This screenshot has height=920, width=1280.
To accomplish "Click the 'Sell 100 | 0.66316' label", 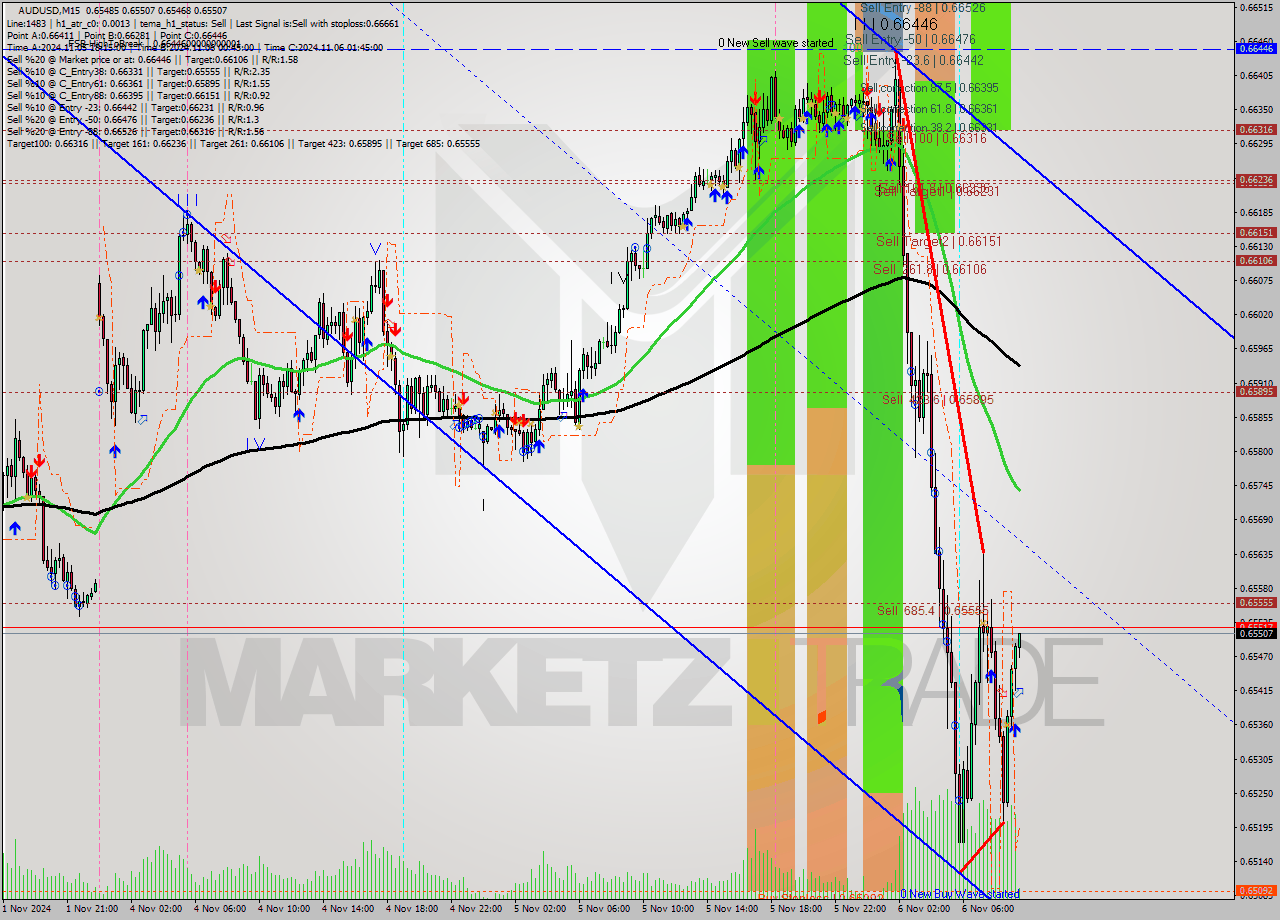I will point(930,138).
